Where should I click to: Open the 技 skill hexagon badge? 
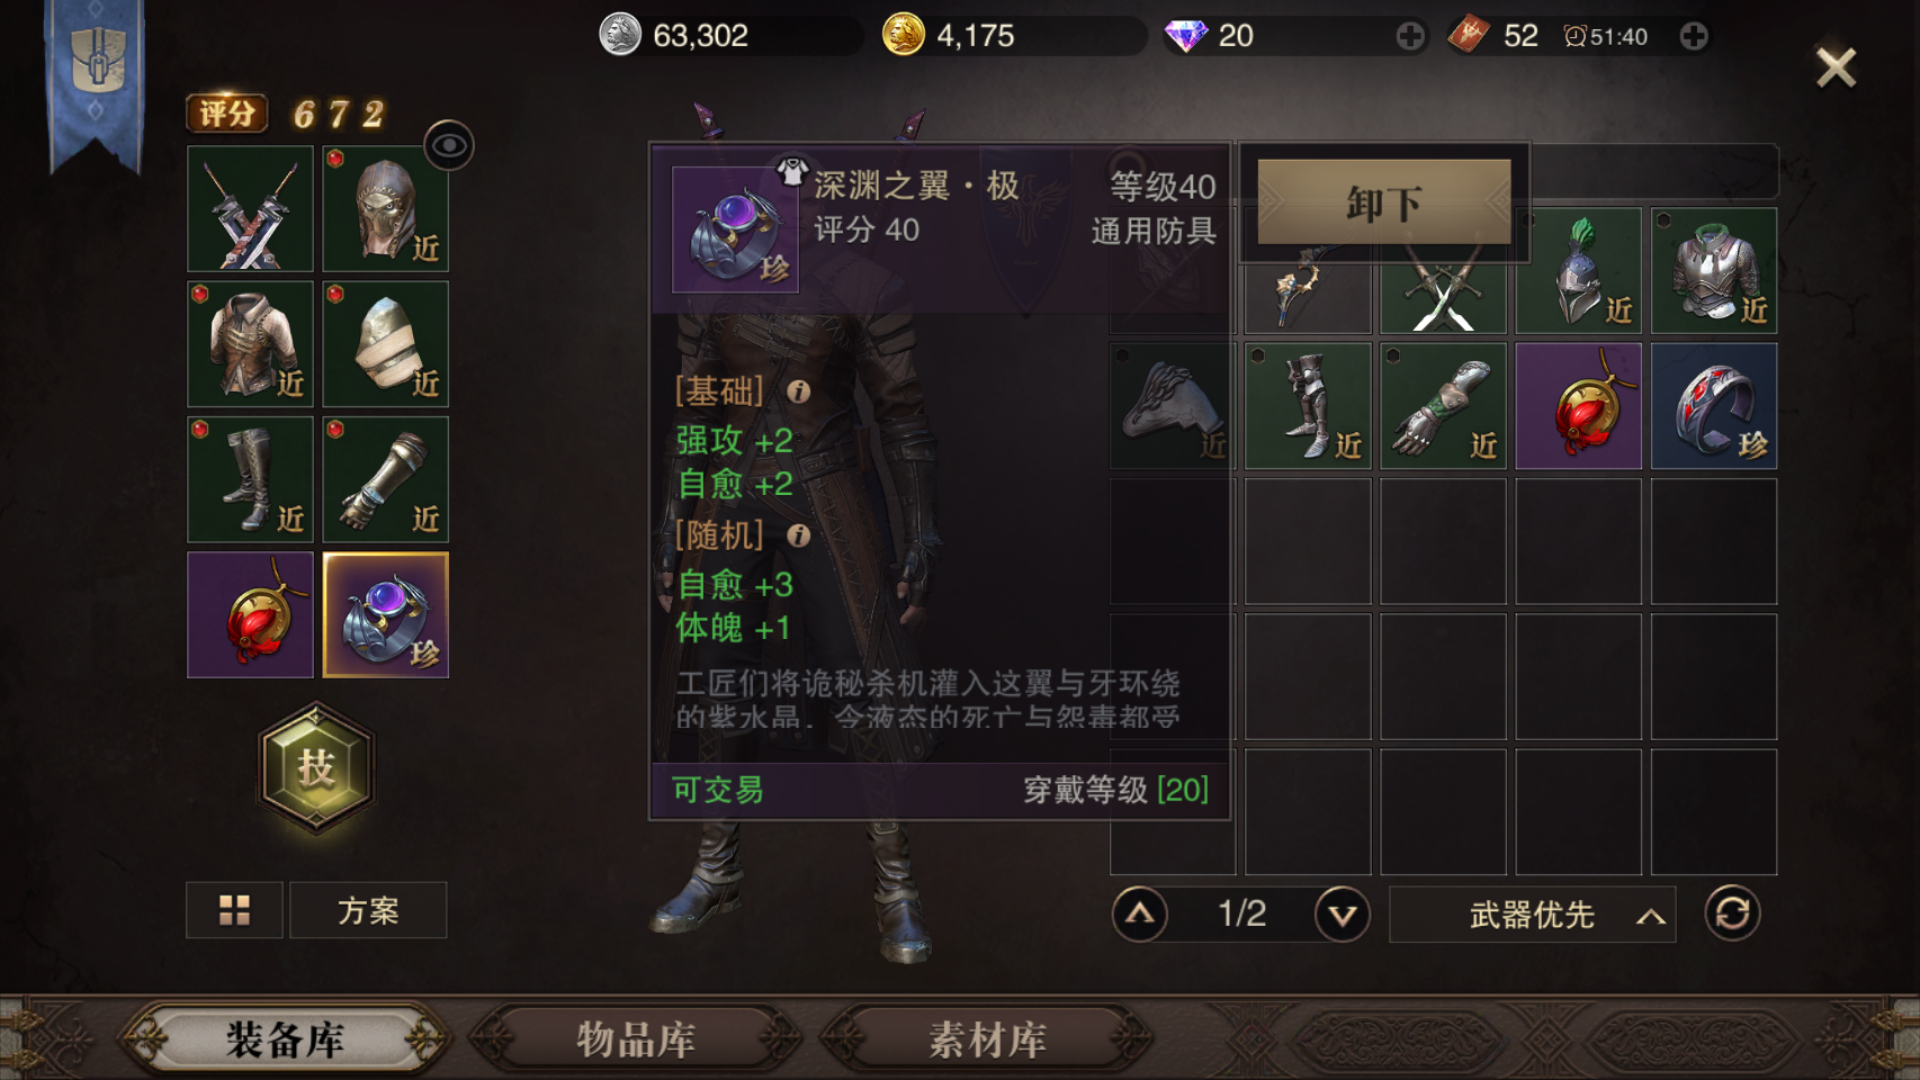pos(316,768)
